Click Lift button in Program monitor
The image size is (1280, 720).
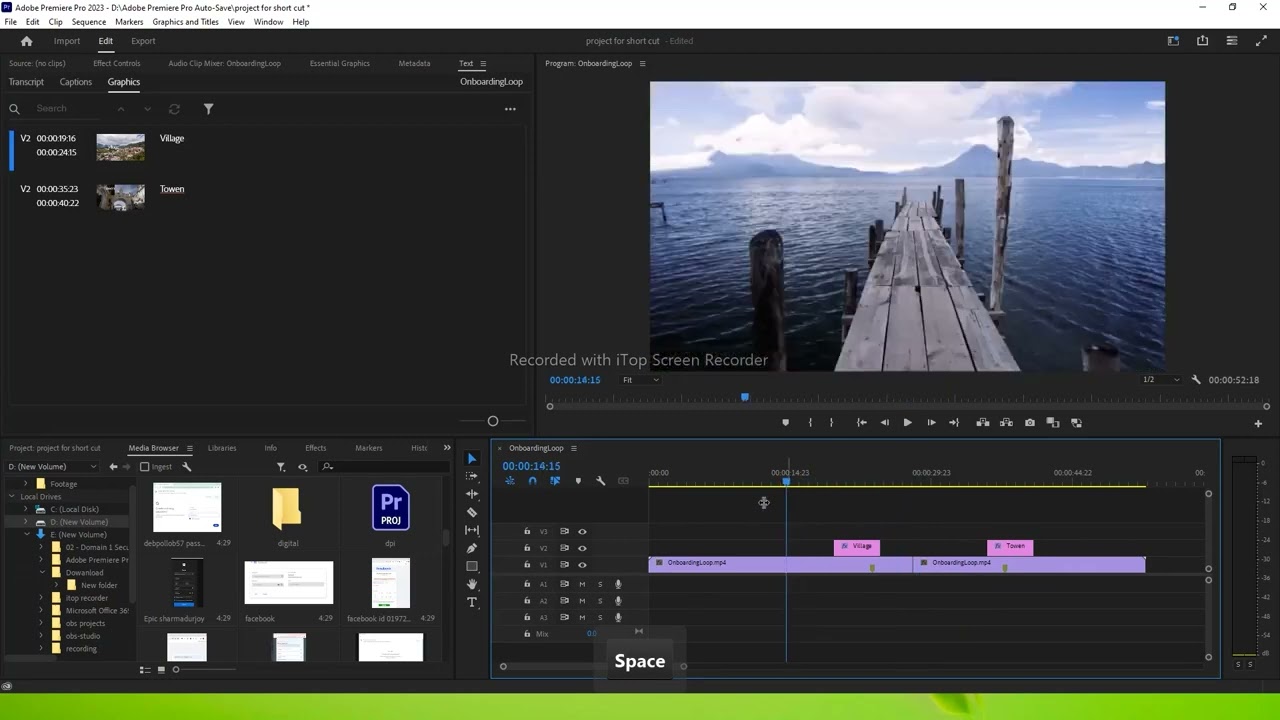[983, 423]
